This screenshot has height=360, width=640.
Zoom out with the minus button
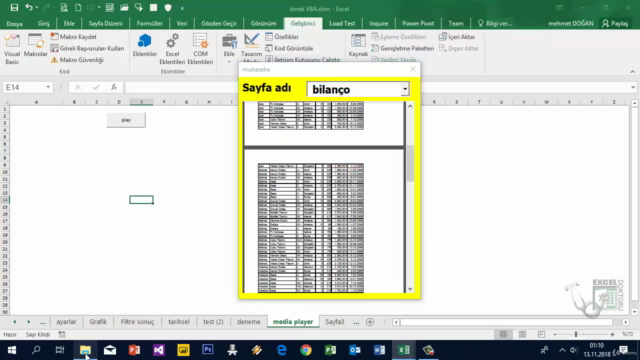(555, 334)
